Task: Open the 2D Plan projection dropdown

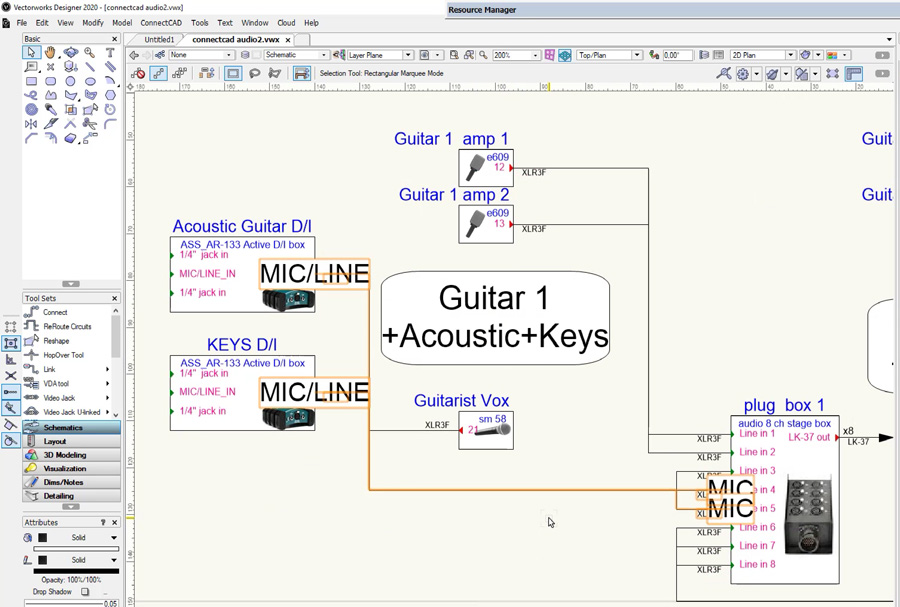Action: (763, 55)
